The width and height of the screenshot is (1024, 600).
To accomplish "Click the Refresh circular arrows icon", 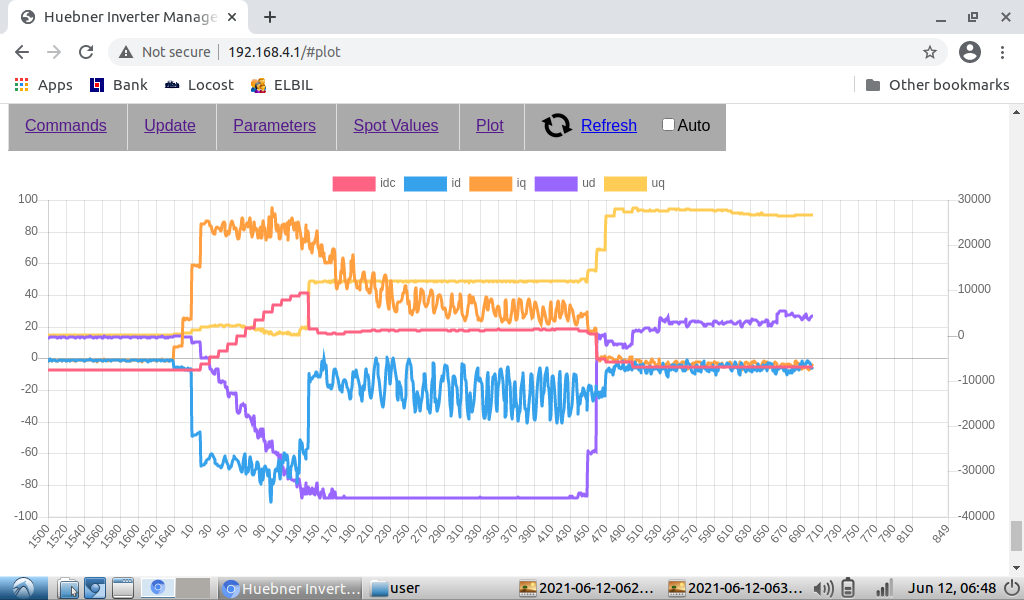I will [557, 125].
